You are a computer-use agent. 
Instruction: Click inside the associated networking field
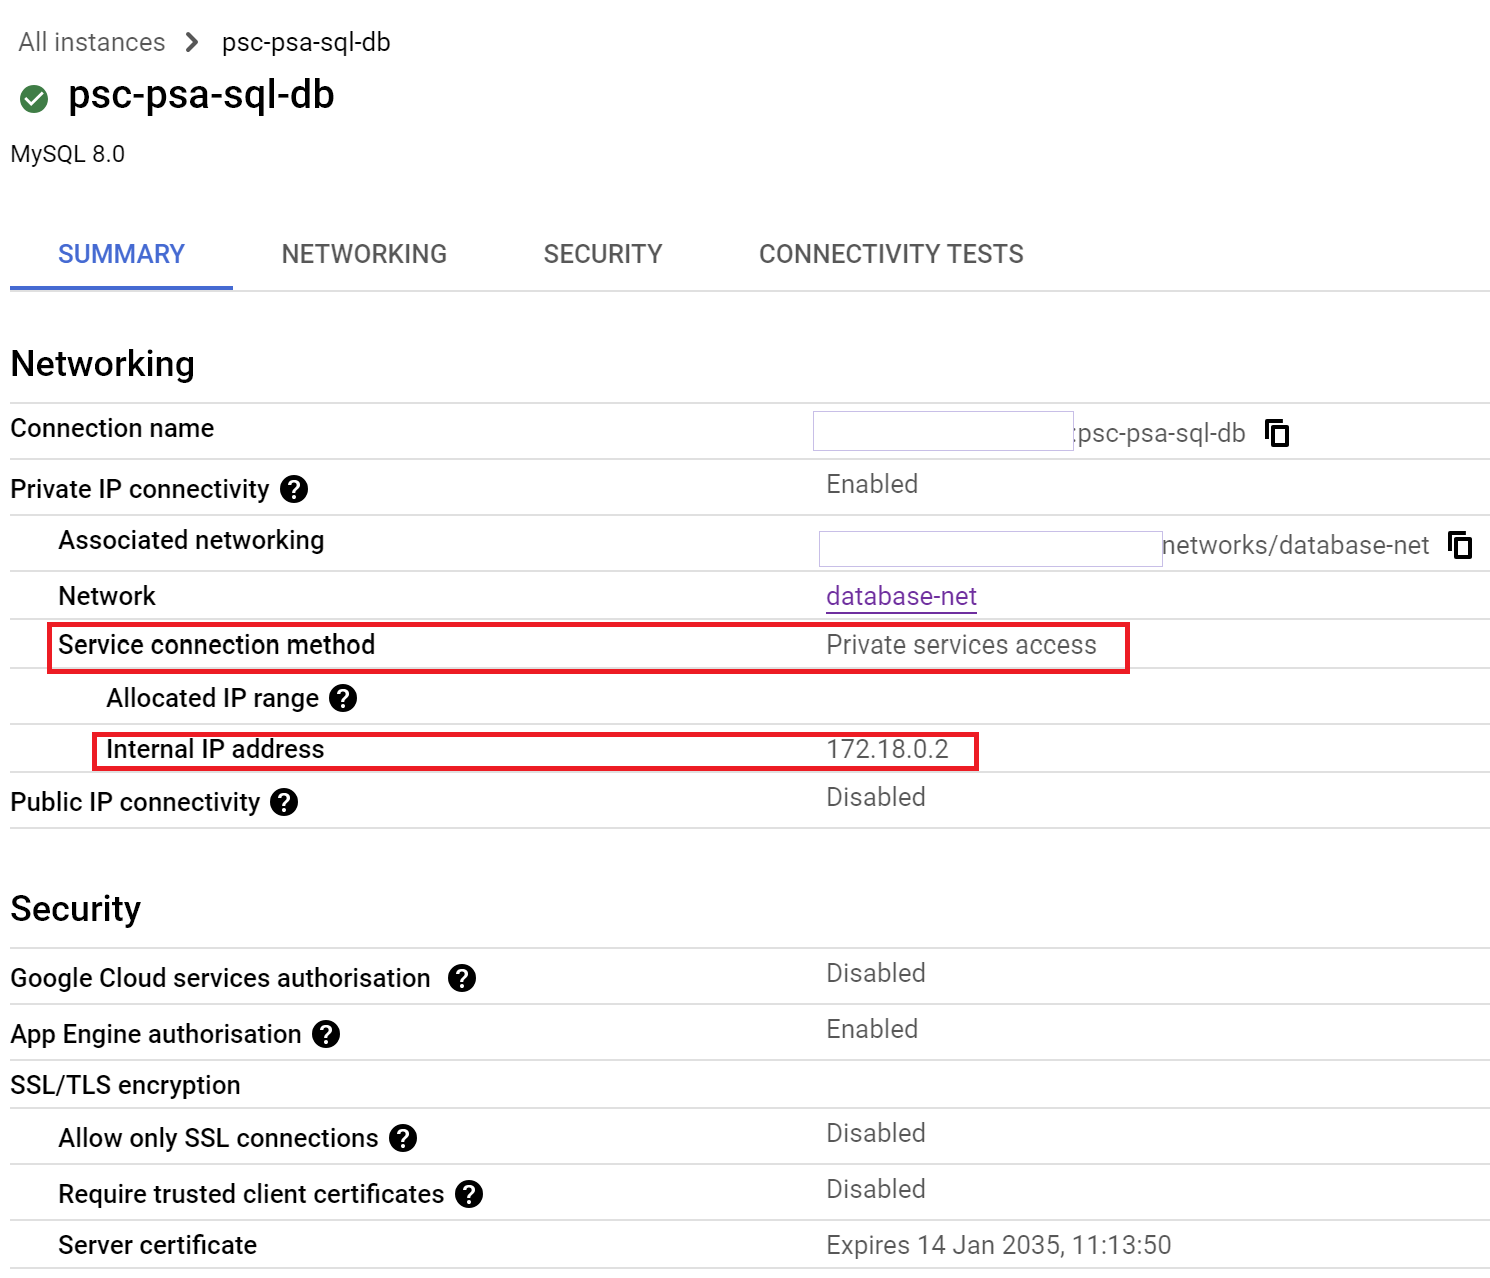(x=989, y=547)
